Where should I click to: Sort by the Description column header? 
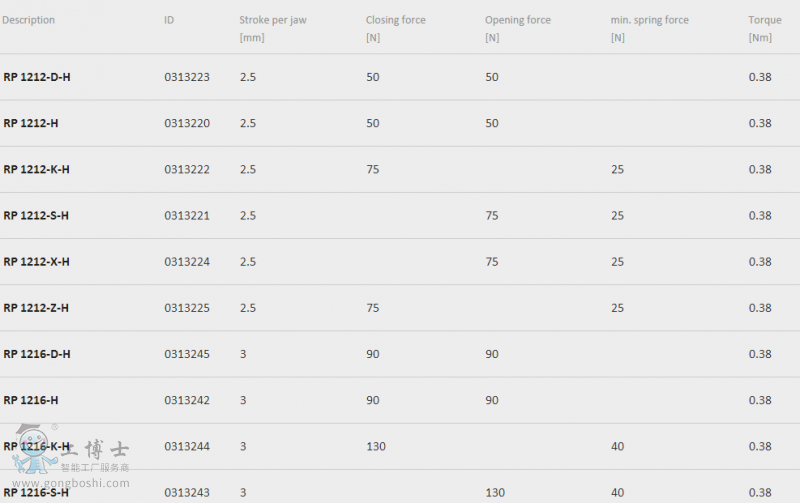point(28,20)
